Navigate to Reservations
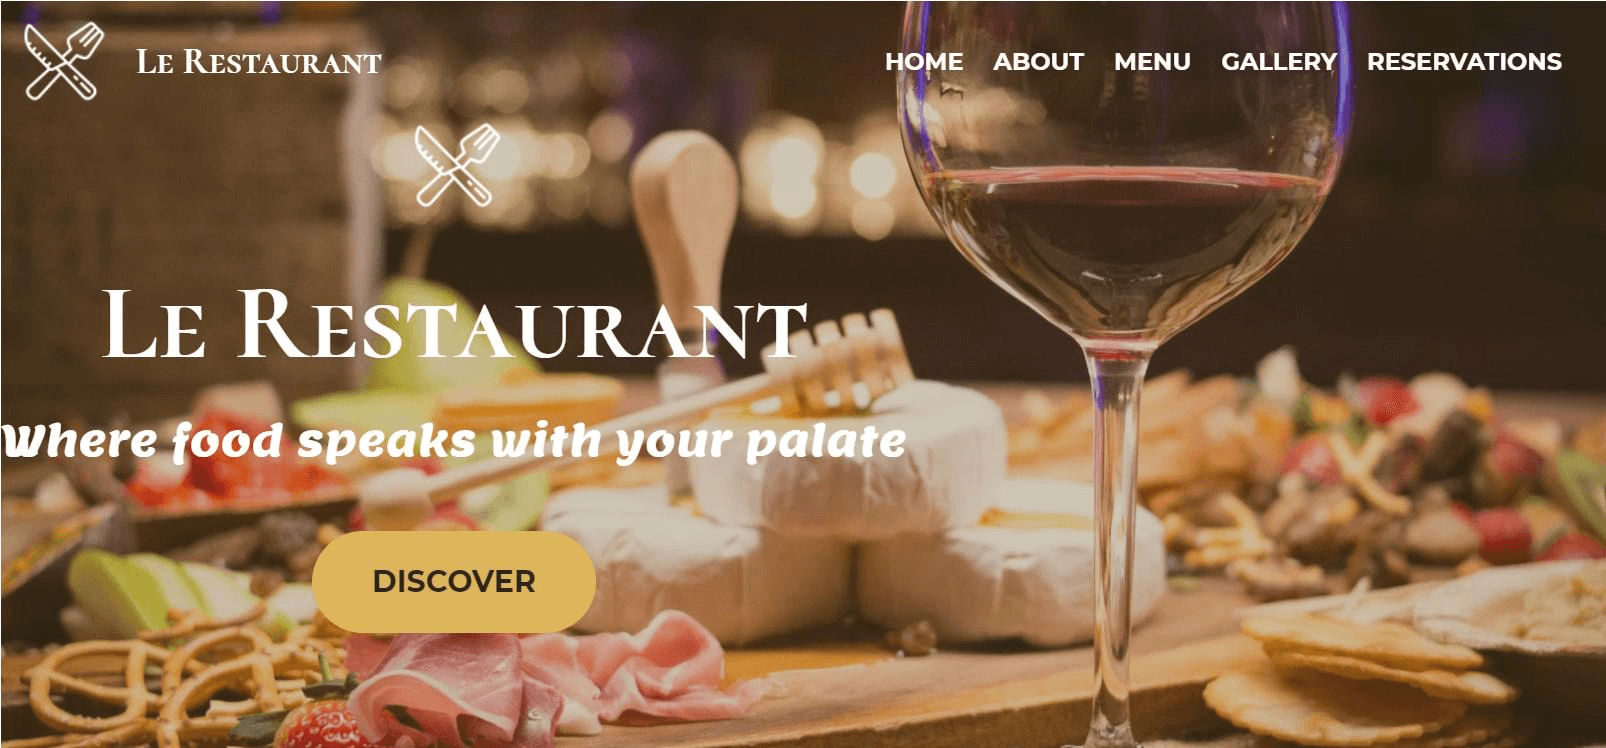Viewport: 1606px width, 748px height. tap(1464, 62)
